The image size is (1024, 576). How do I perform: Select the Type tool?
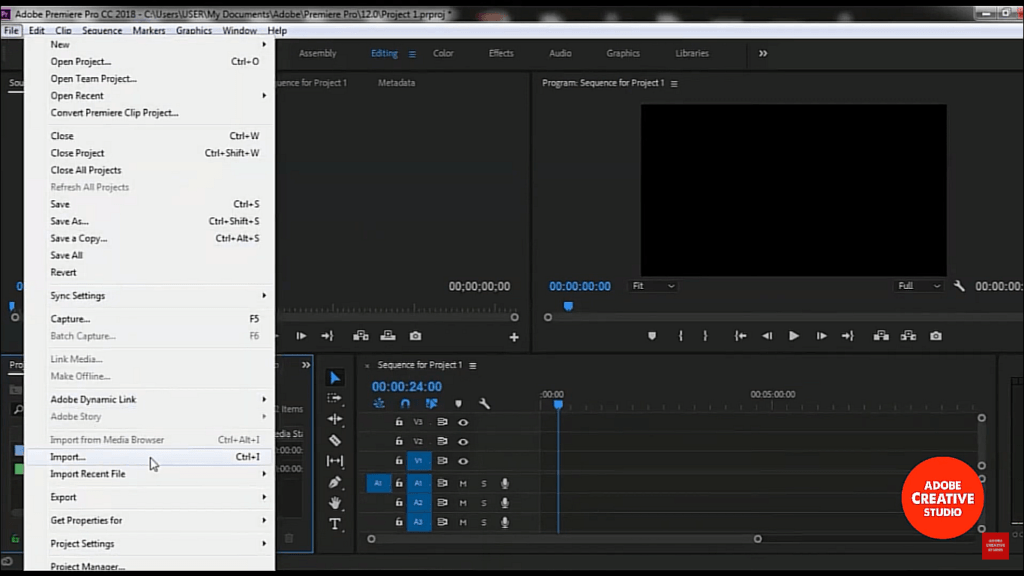(x=334, y=524)
